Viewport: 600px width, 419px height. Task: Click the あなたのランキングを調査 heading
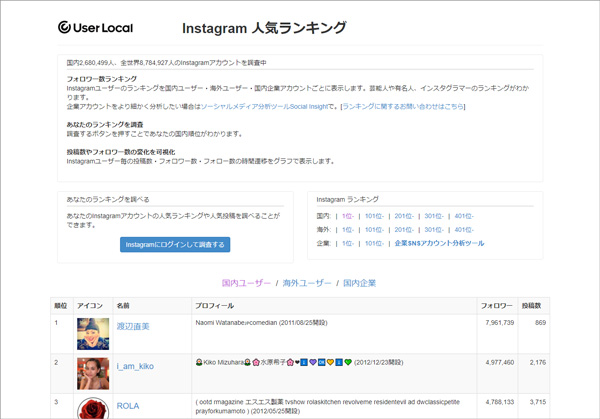point(105,125)
